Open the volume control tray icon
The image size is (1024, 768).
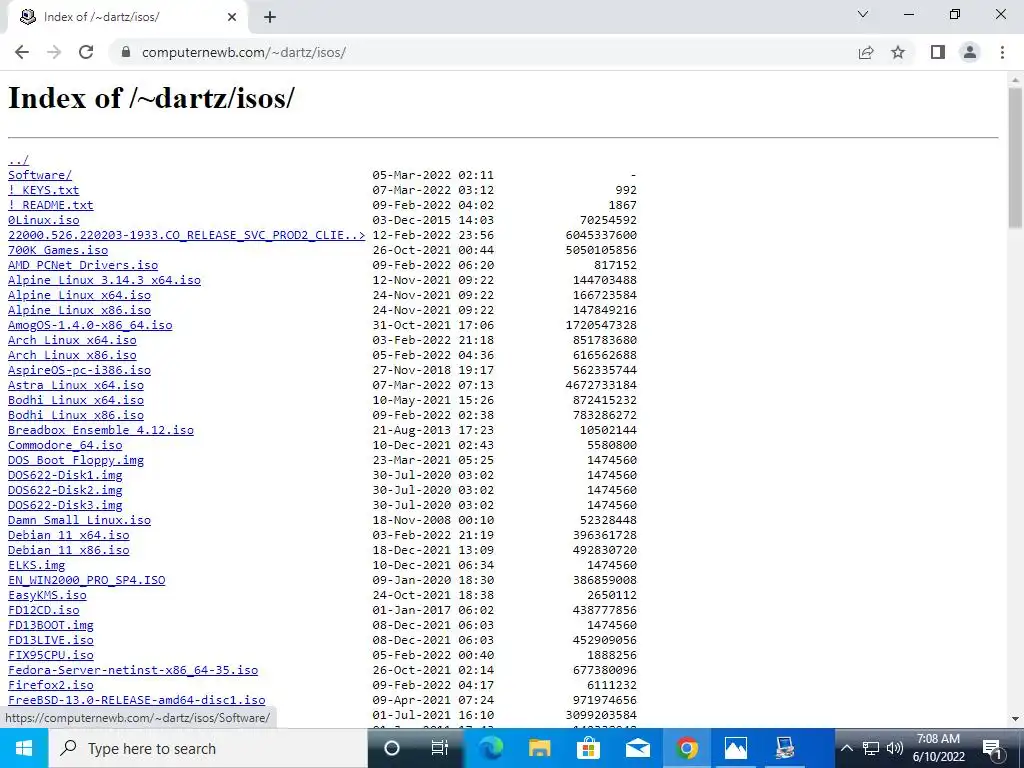click(895, 748)
